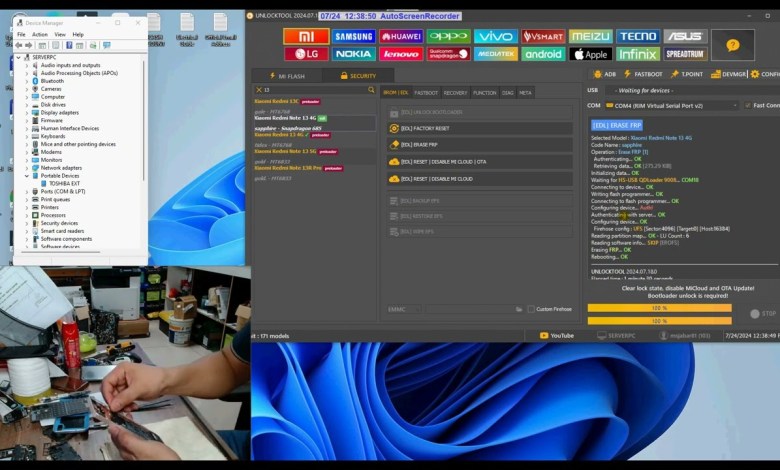Open the Action menu in Device Manager
This screenshot has width=780, height=470.
[x=39, y=34]
